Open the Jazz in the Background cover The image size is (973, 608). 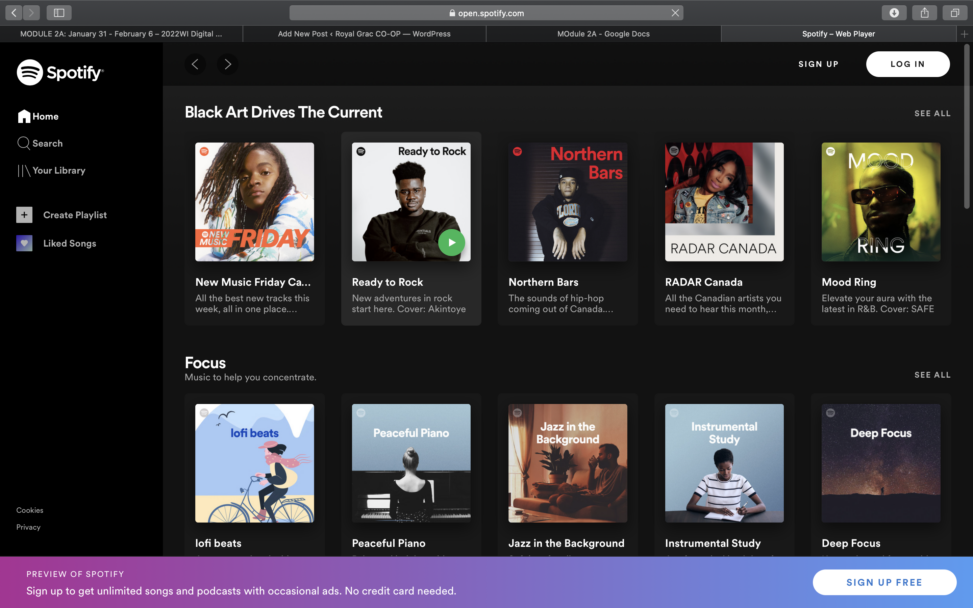568,463
